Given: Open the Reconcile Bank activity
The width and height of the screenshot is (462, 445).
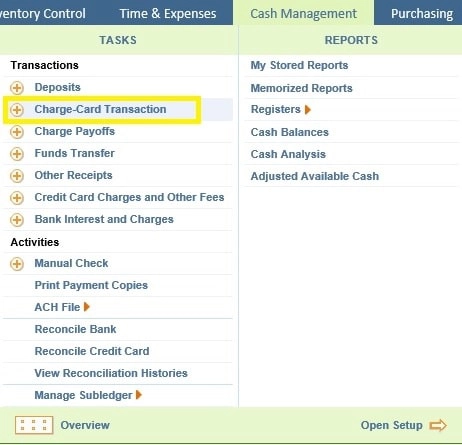Looking at the screenshot, I should [x=75, y=329].
